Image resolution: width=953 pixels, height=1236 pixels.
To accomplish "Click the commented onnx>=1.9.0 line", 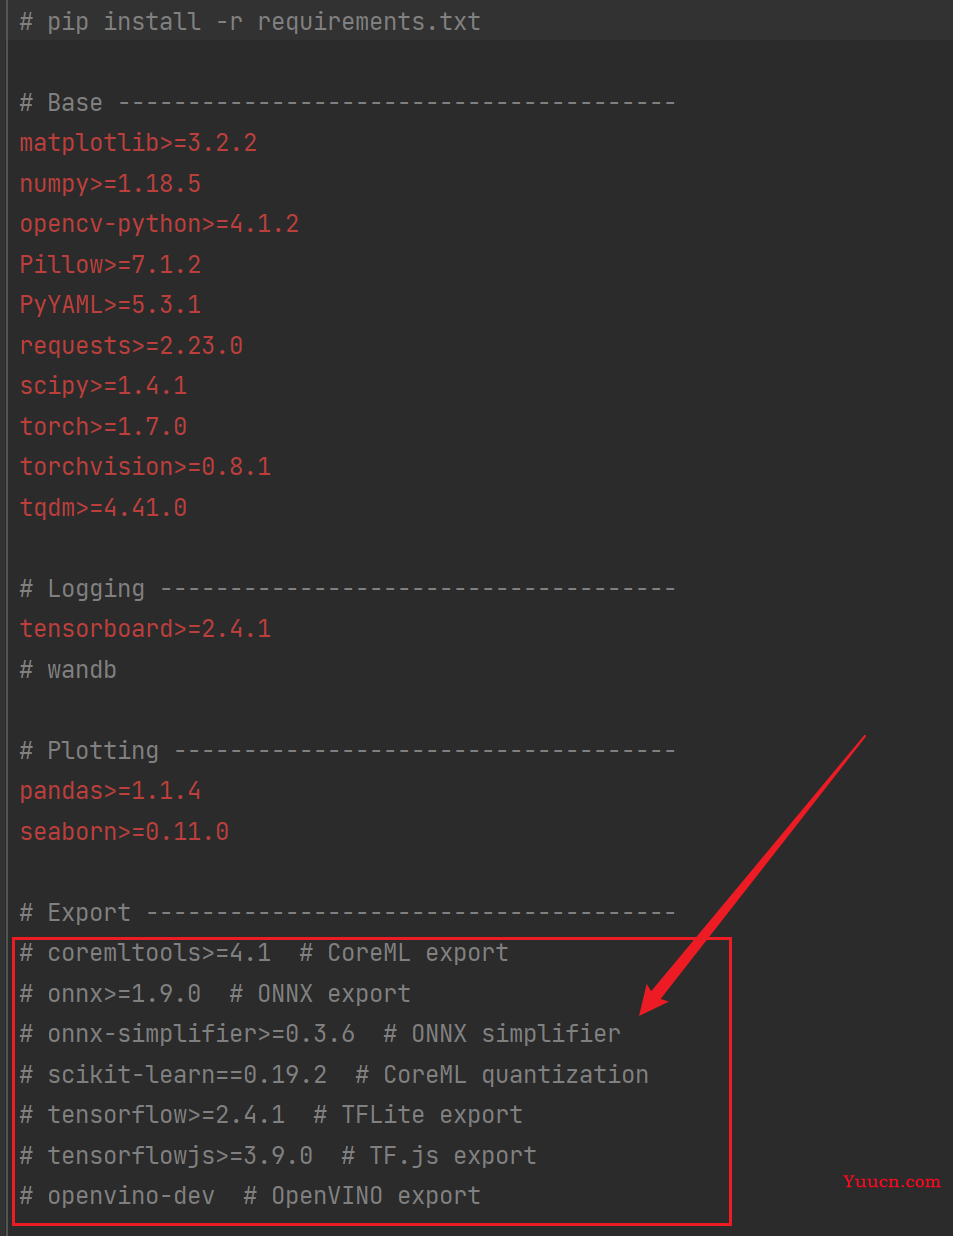I will (x=215, y=994).
